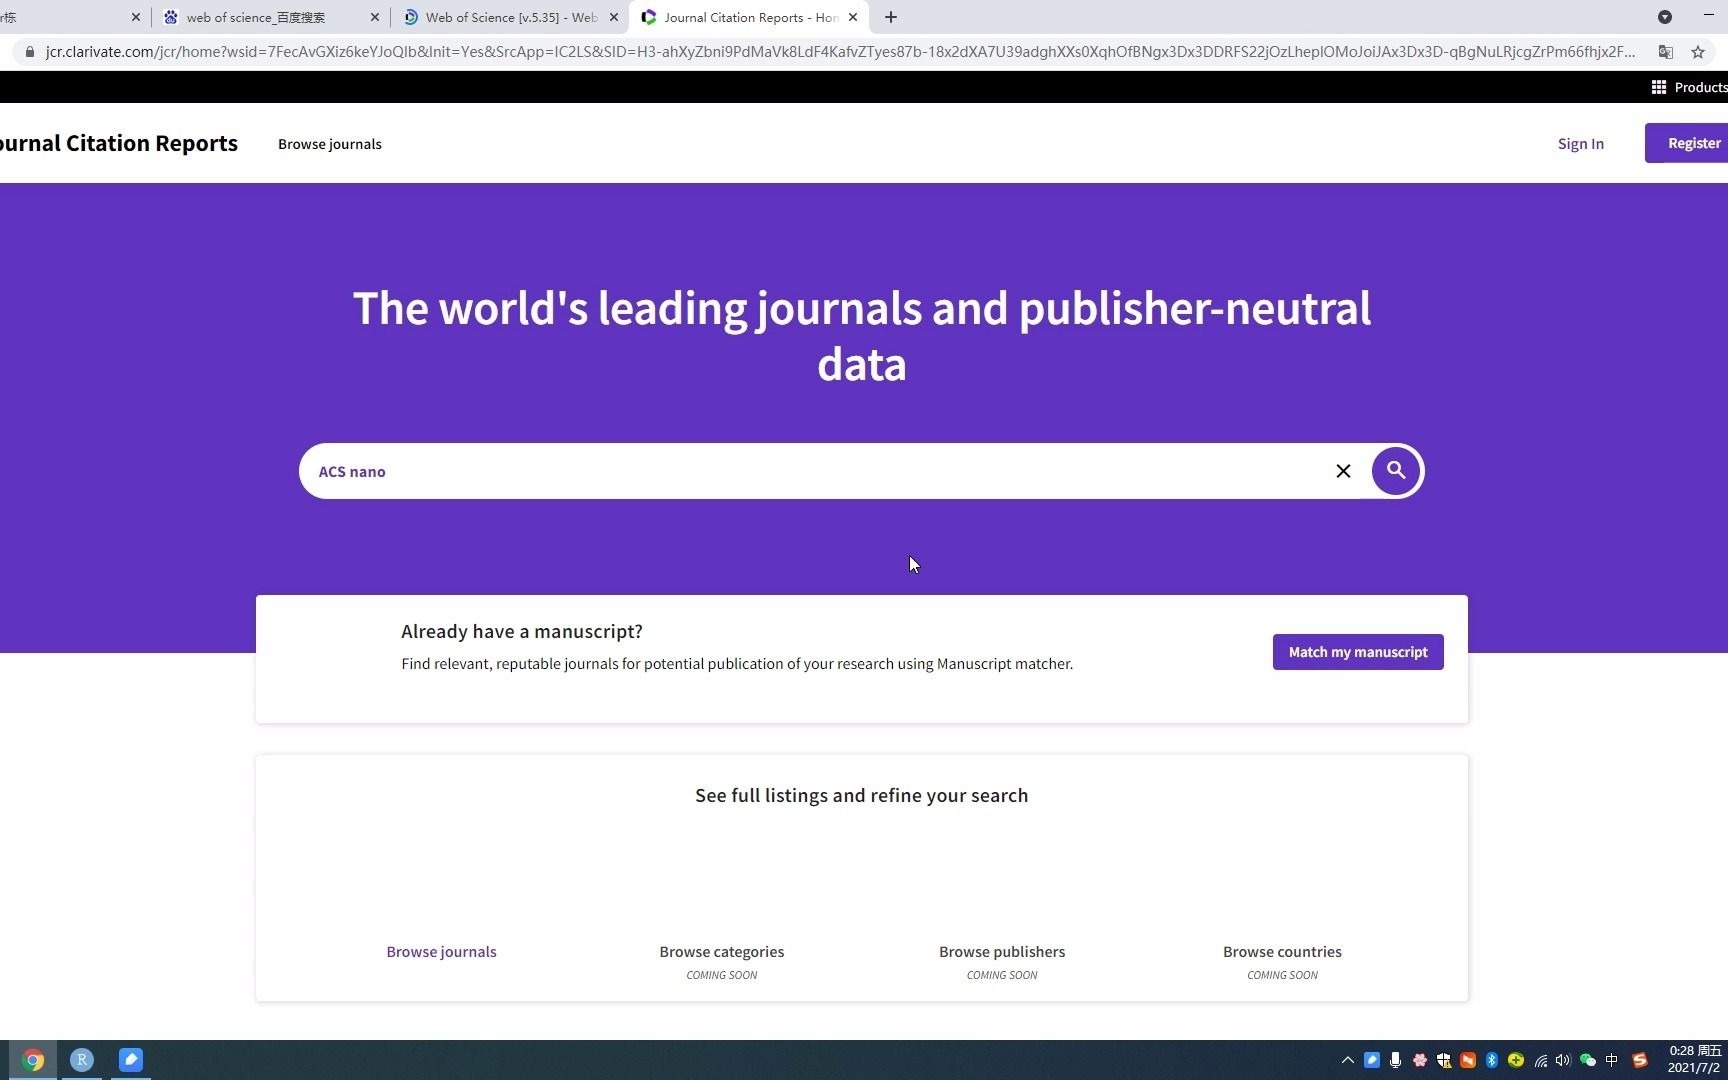Image resolution: width=1728 pixels, height=1080 pixels.
Task: Switch to the web of science Baidu tab
Action: 270,17
